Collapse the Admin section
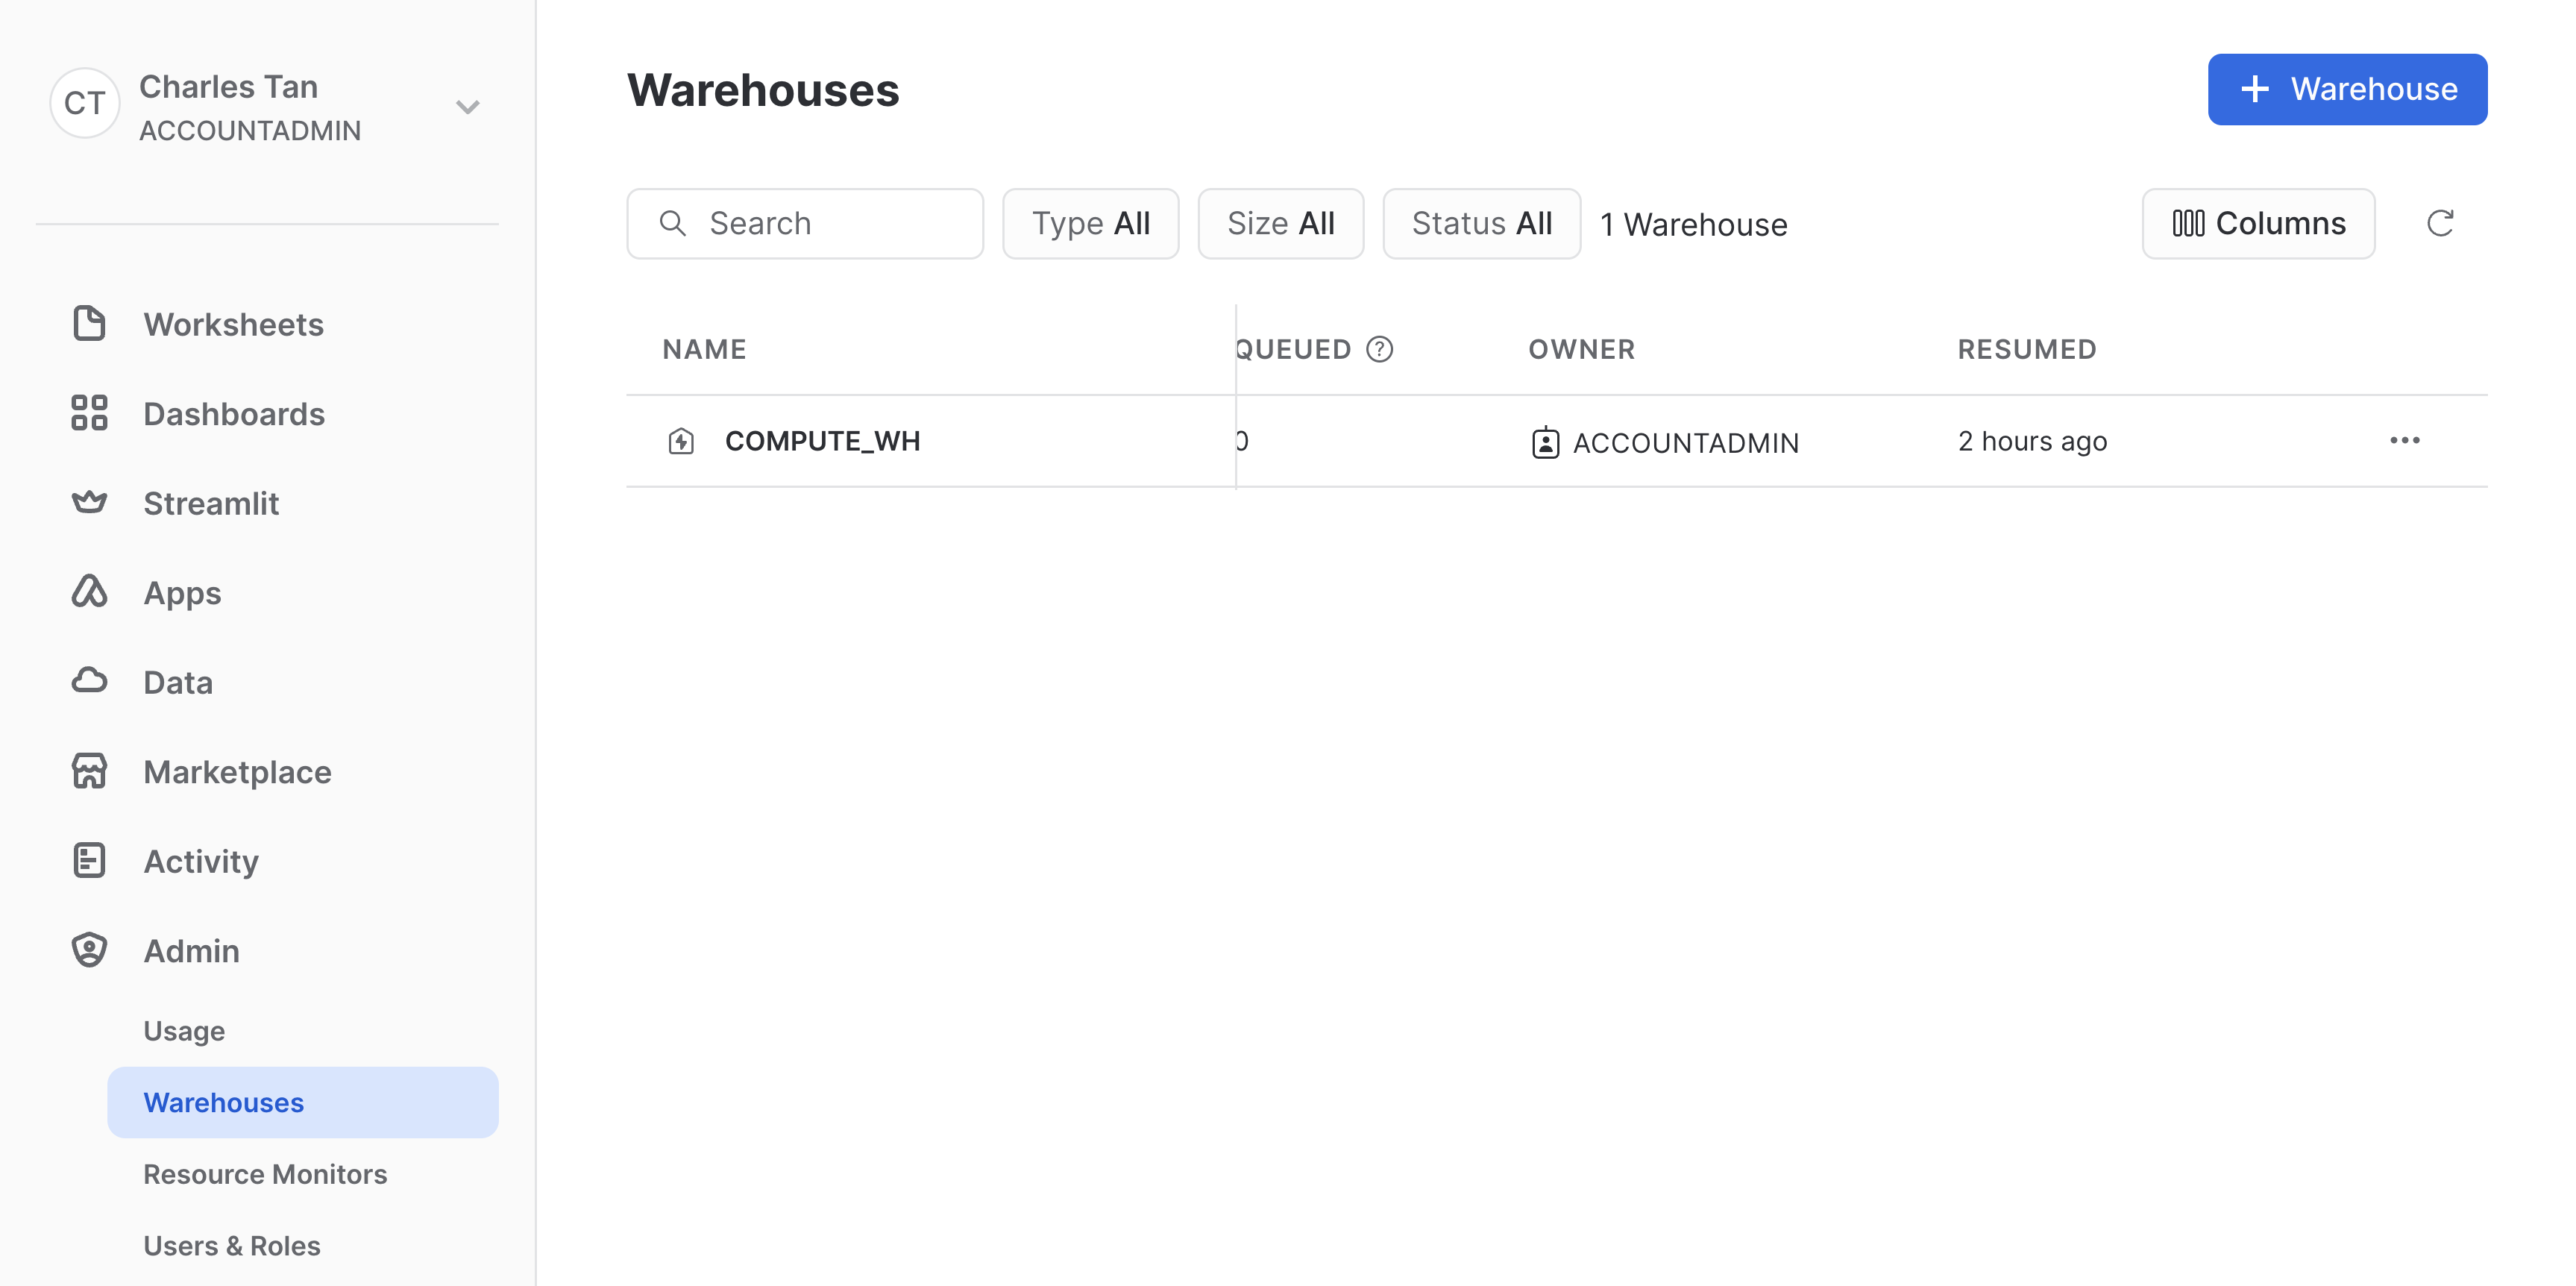Screen dimensions: 2576x1286 [x=191, y=951]
